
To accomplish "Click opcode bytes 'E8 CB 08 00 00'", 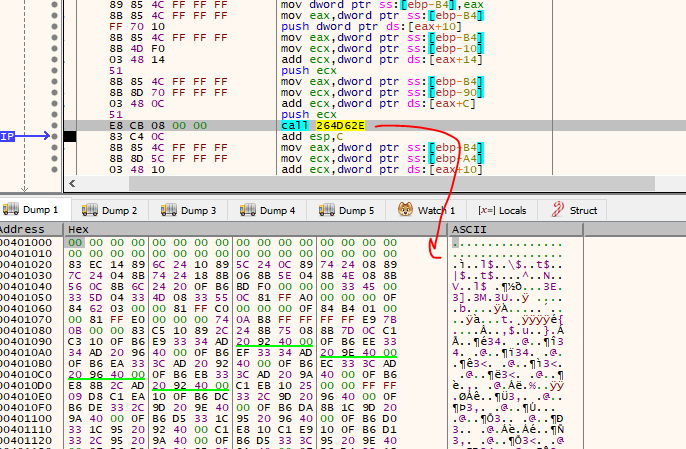I will (158, 126).
